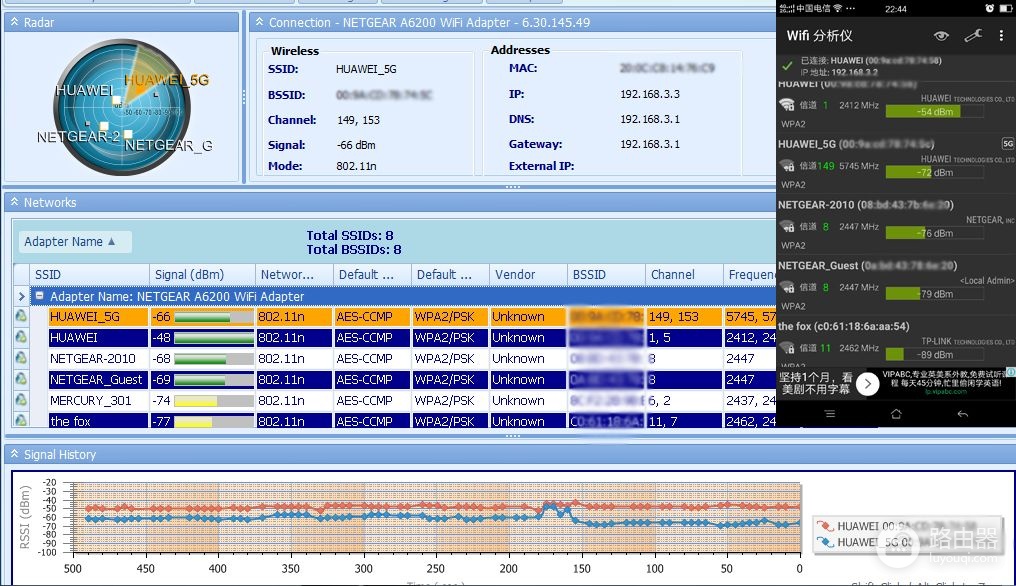
Task: Select the HUAWEI network row
Action: (394, 338)
